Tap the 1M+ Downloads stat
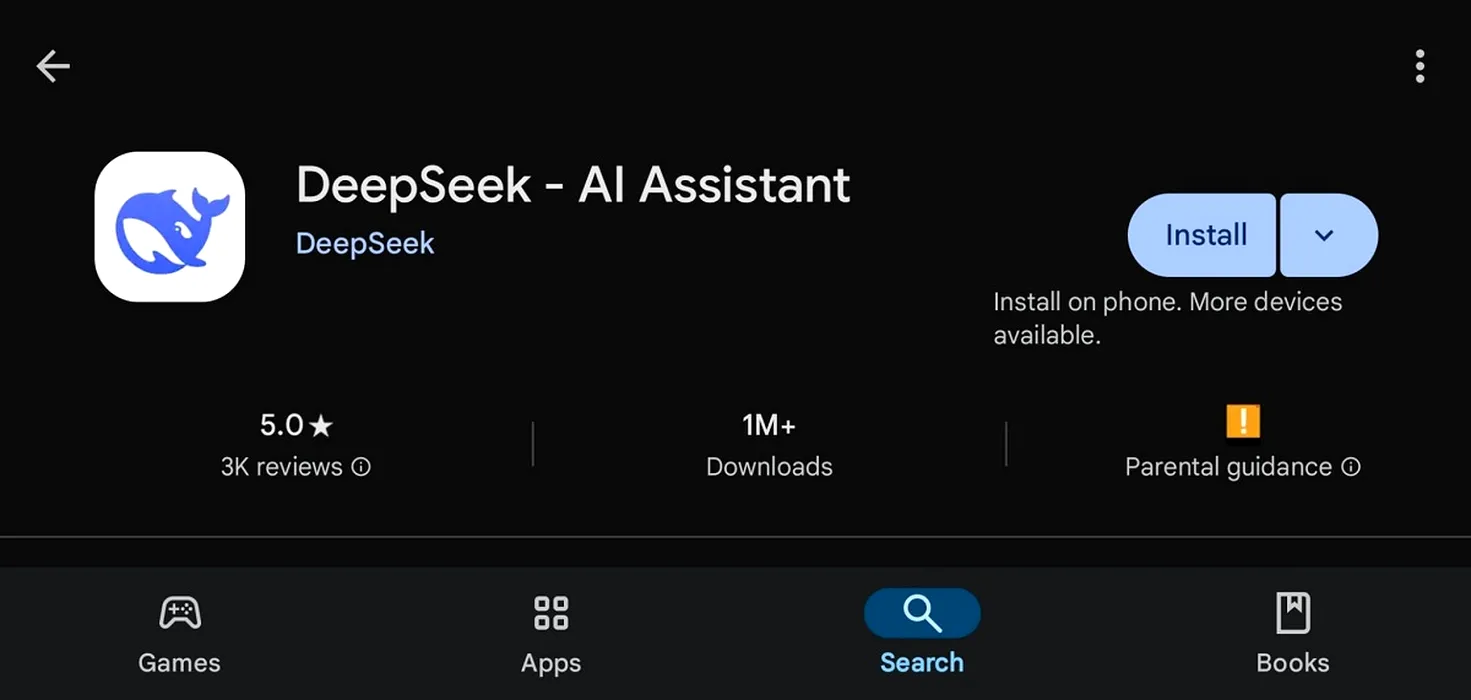The image size is (1471, 700). [769, 445]
